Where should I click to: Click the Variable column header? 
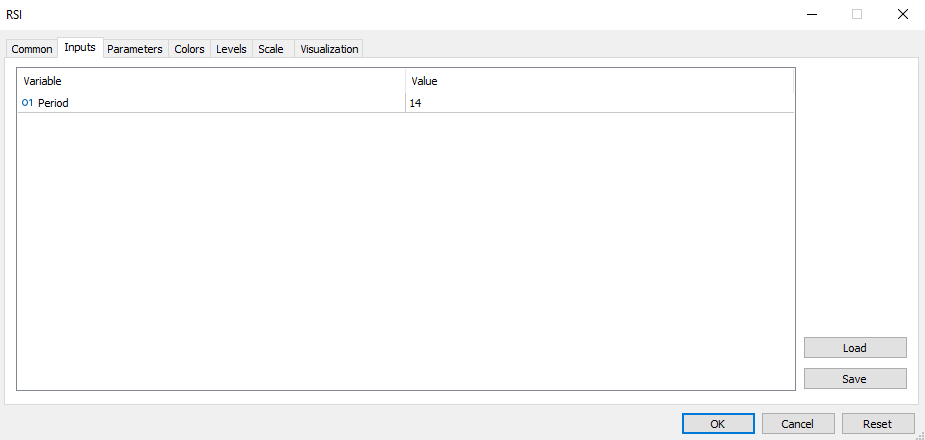(x=211, y=81)
